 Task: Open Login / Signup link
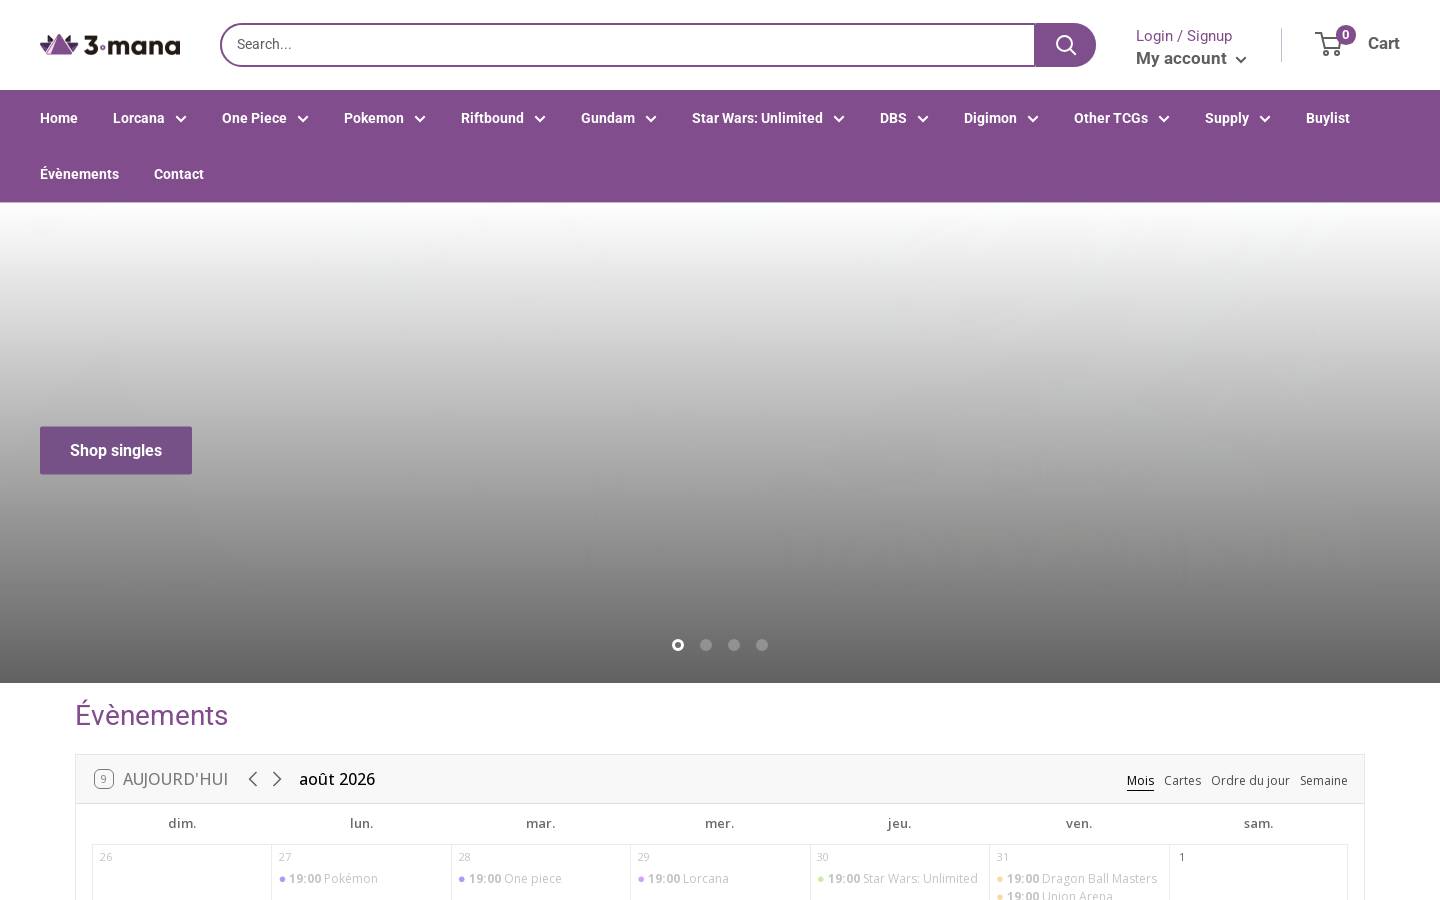click(1184, 36)
